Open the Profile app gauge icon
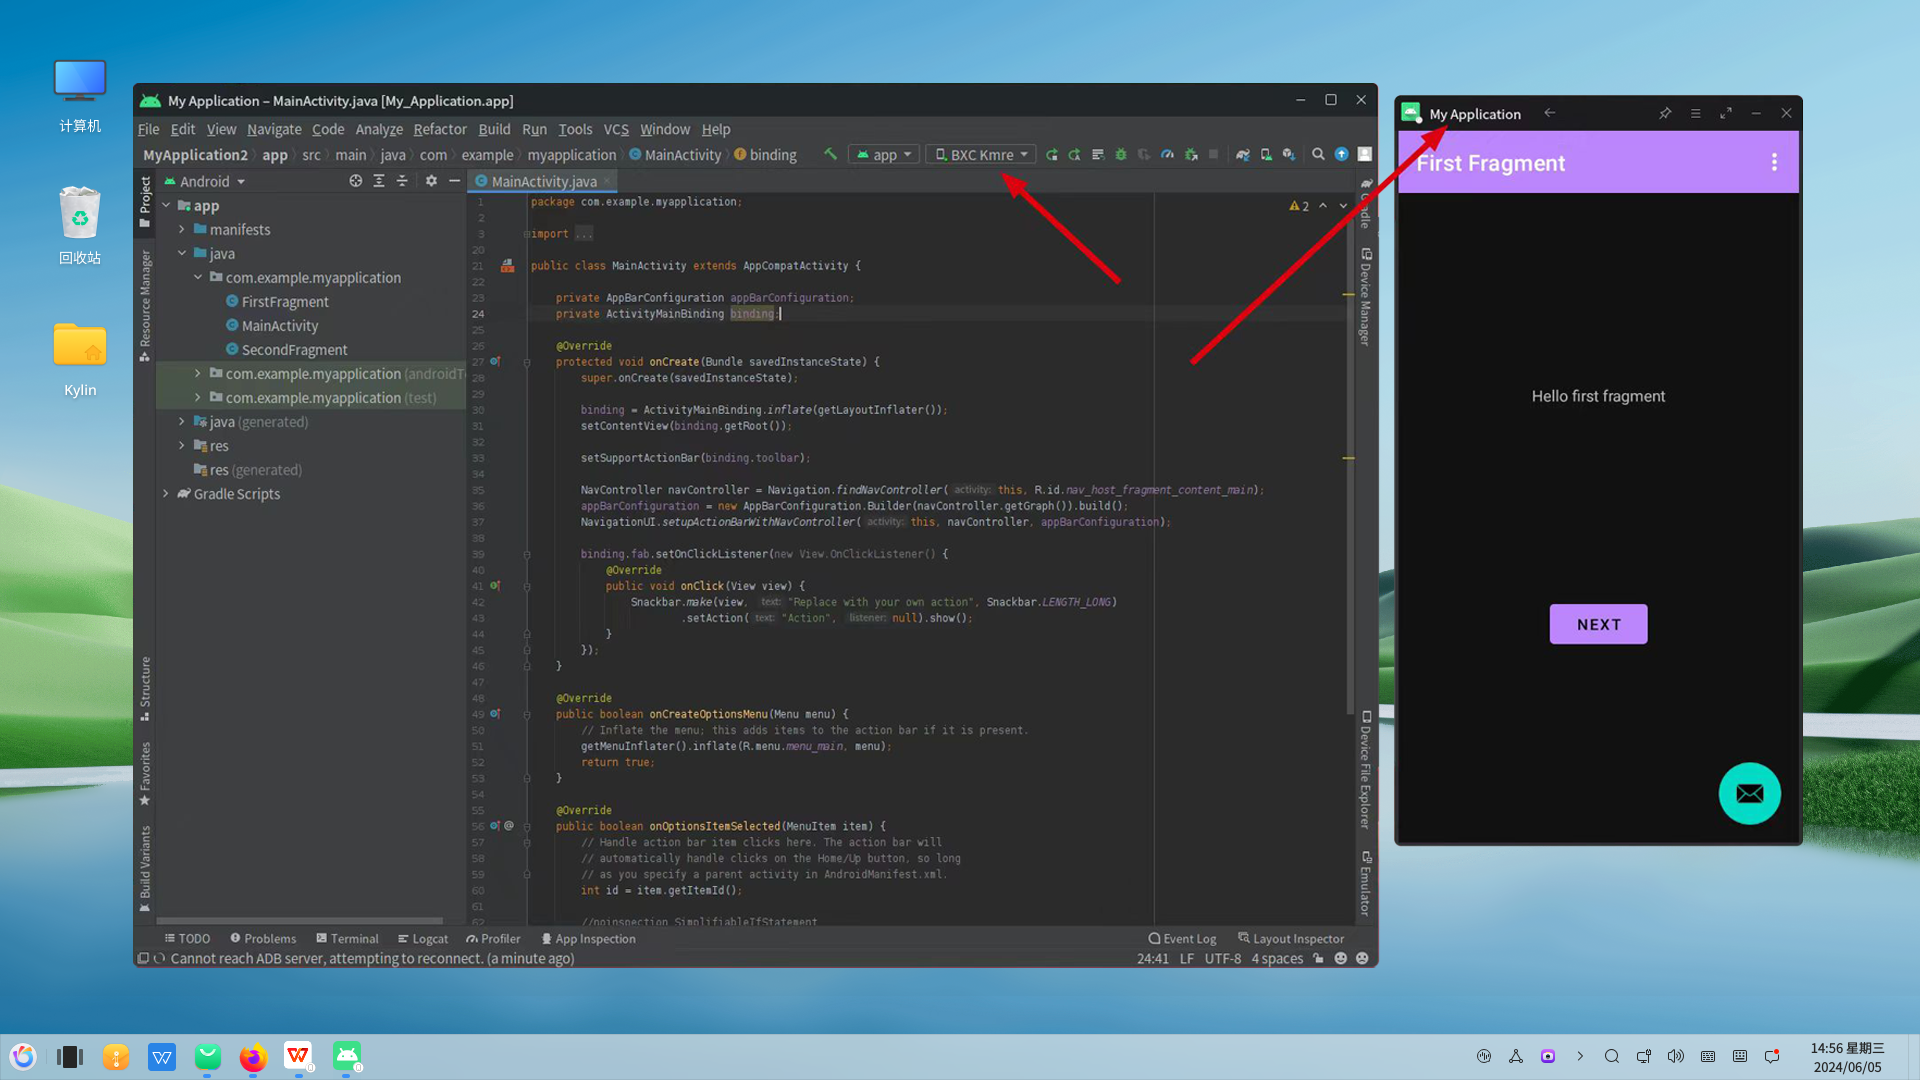This screenshot has height=1080, width=1920. point(1167,154)
